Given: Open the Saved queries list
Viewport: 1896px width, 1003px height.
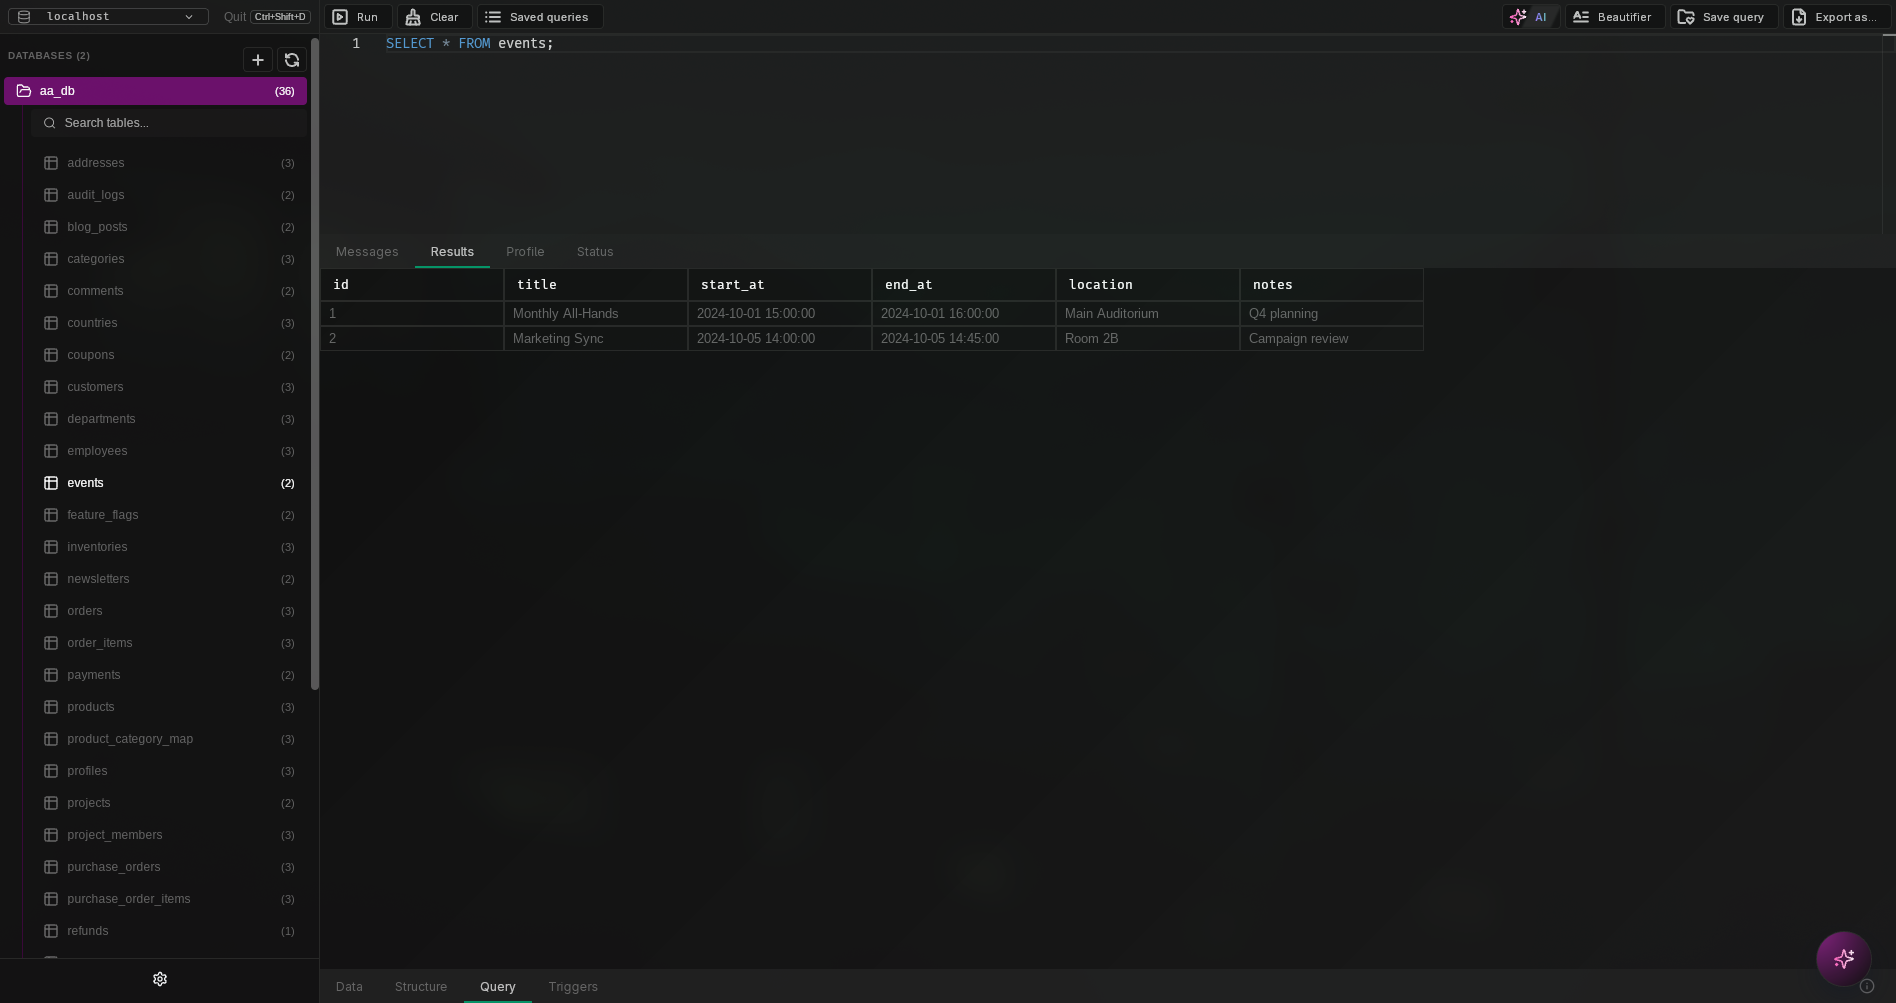Looking at the screenshot, I should (x=538, y=17).
